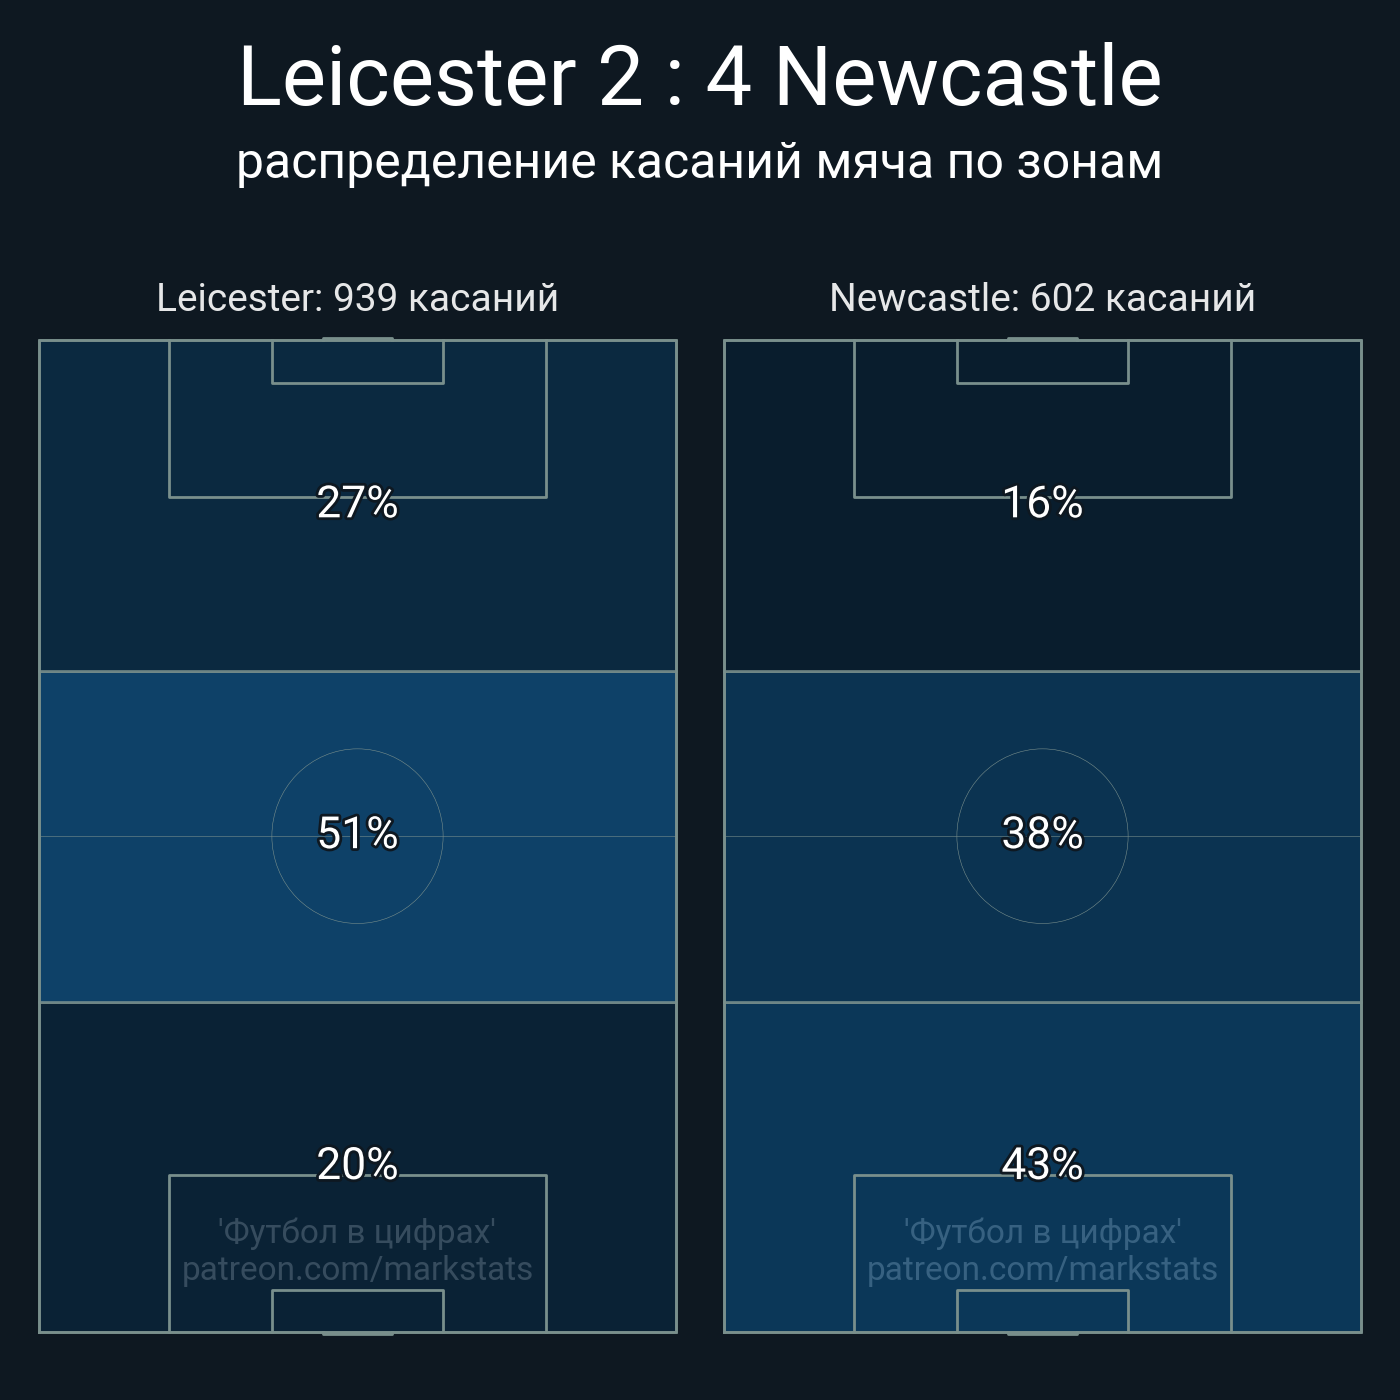Click the bottom six-yard box on Newcastle pitch

[x=1043, y=1311]
